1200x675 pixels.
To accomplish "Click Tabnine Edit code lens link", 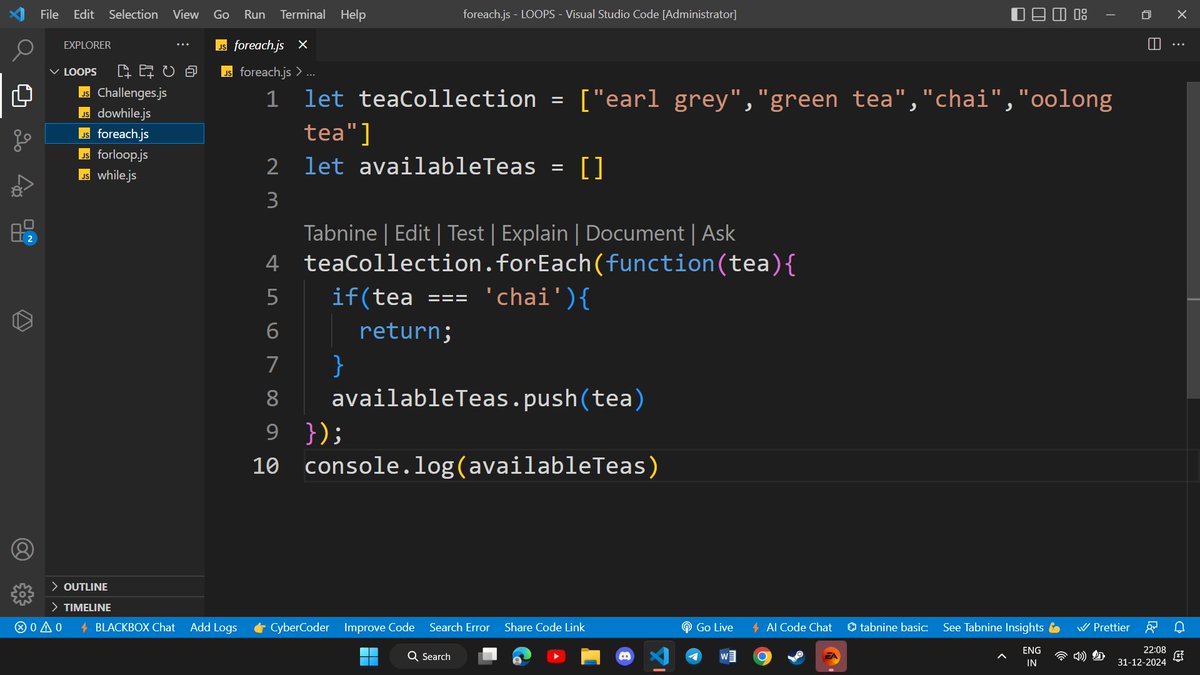I will 412,233.
